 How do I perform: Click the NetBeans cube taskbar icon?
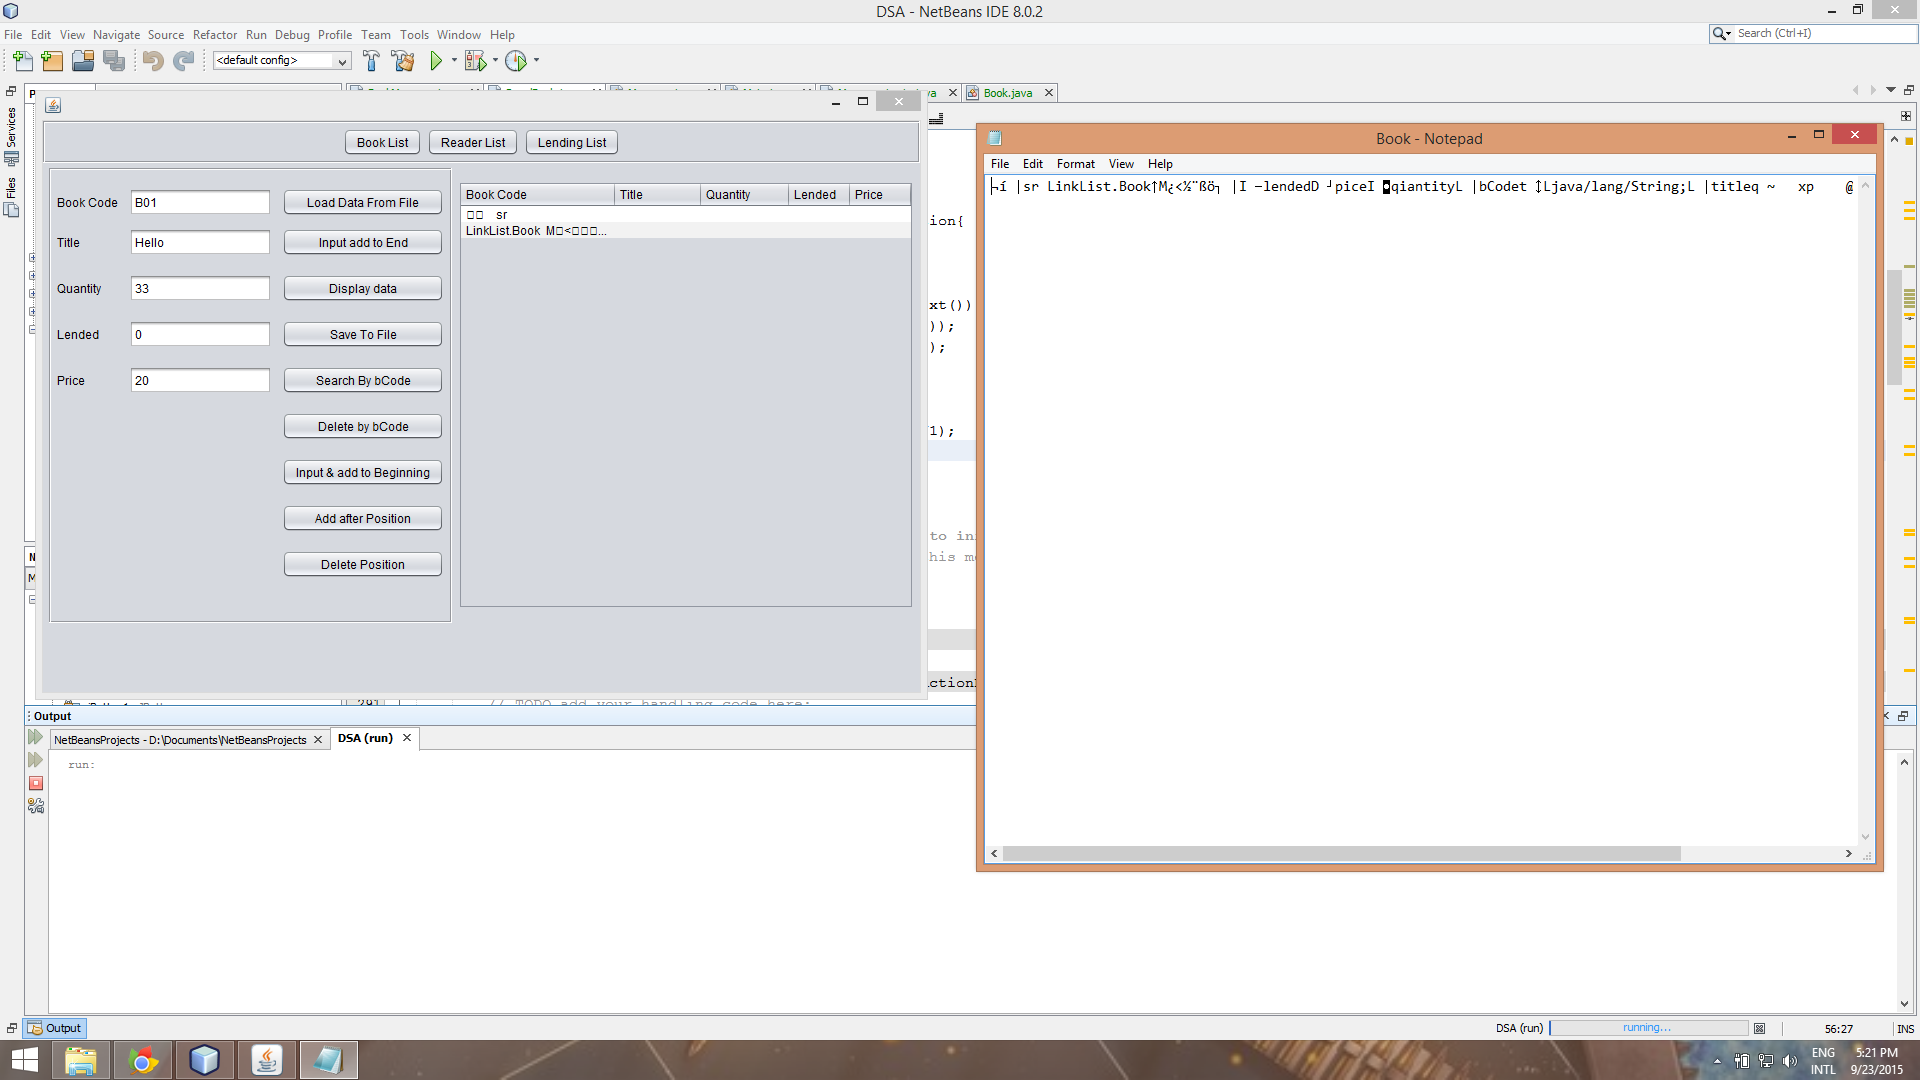(204, 1060)
